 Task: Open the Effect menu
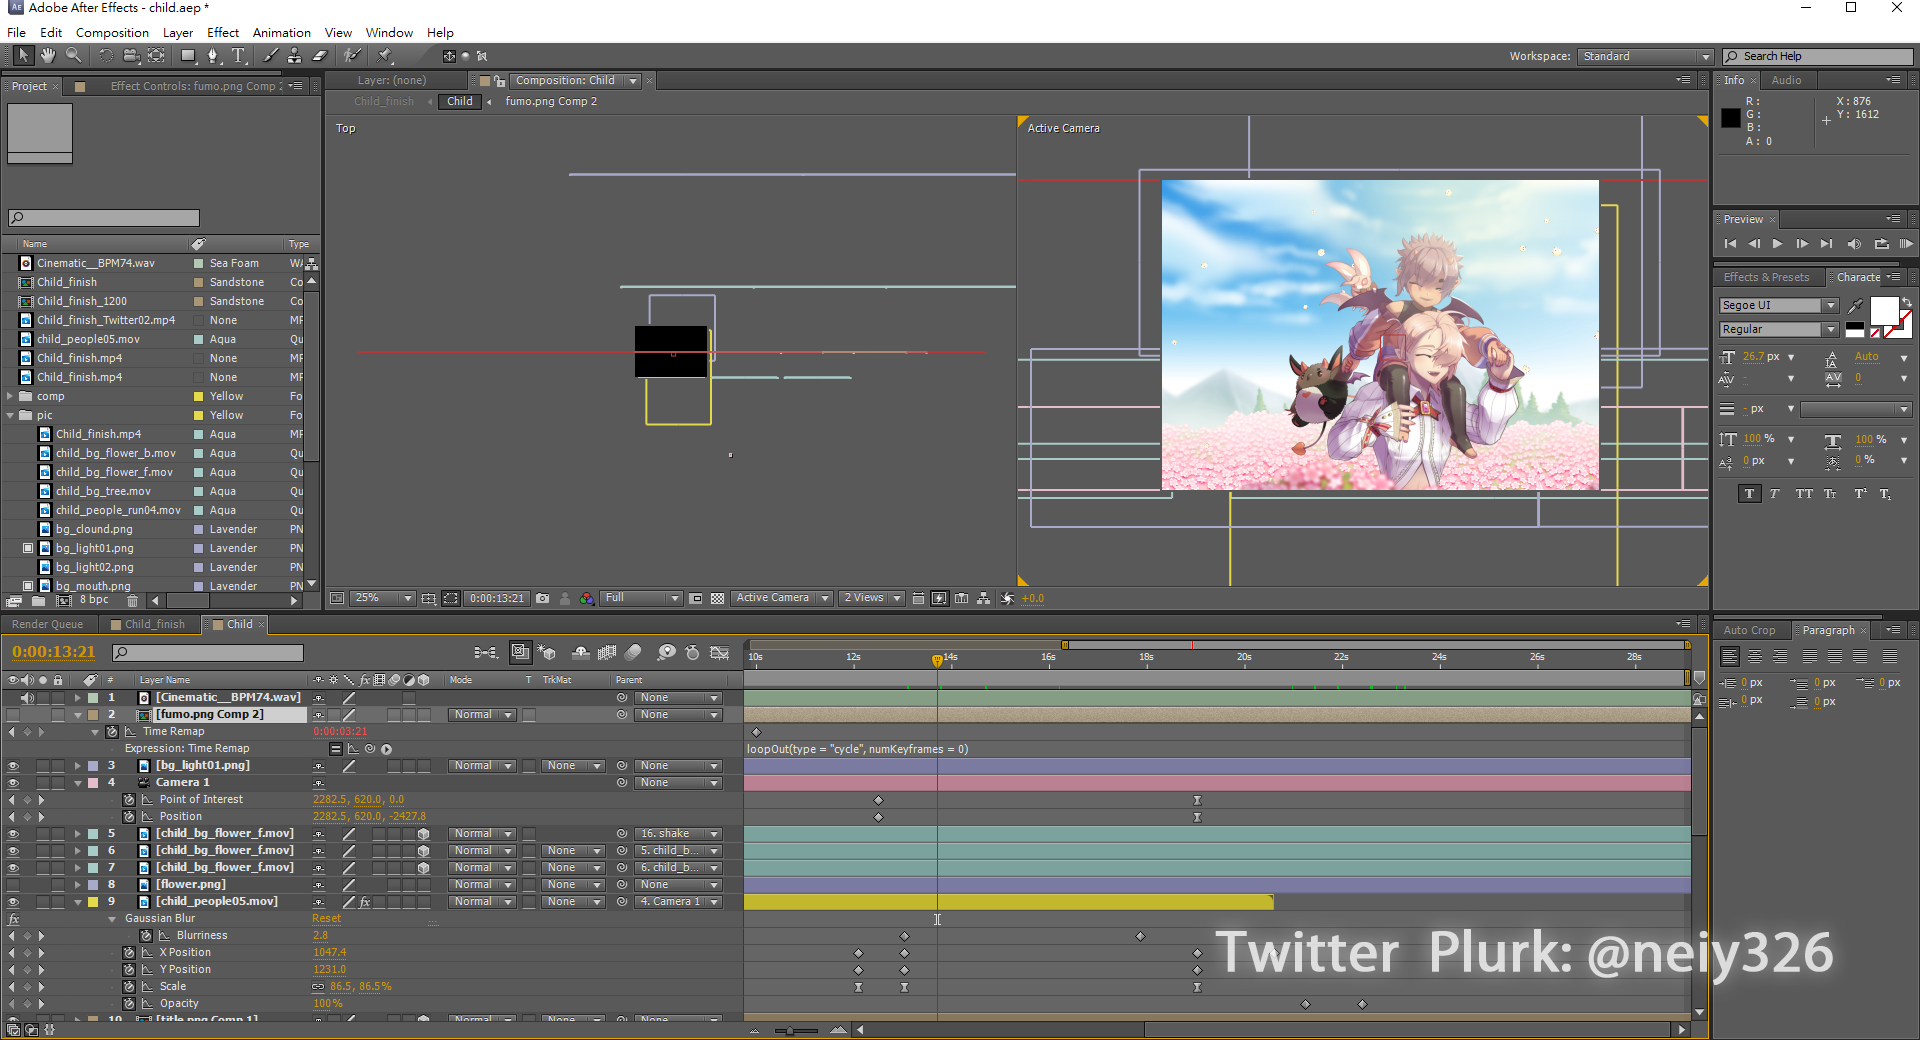tap(223, 32)
